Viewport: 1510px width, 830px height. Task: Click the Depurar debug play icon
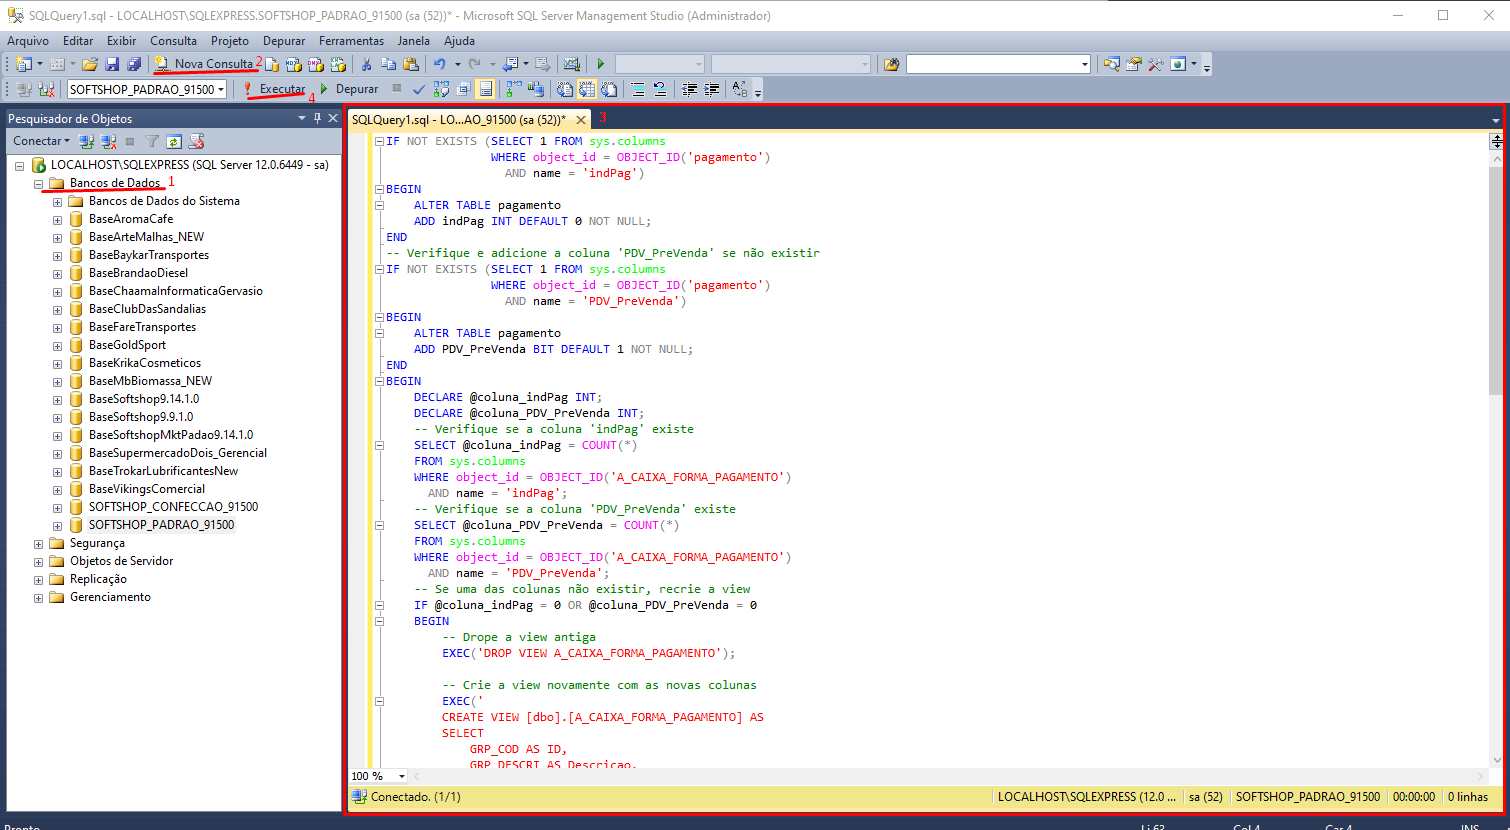pyautogui.click(x=324, y=89)
